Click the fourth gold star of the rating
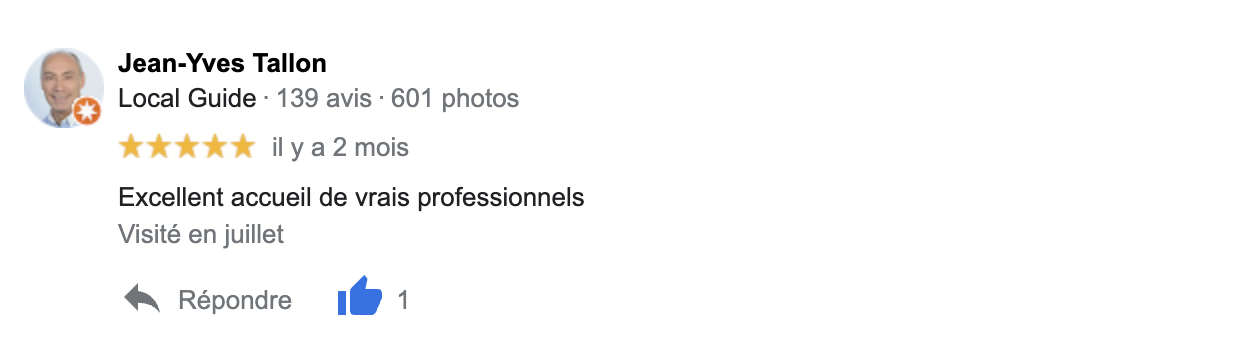 point(215,148)
